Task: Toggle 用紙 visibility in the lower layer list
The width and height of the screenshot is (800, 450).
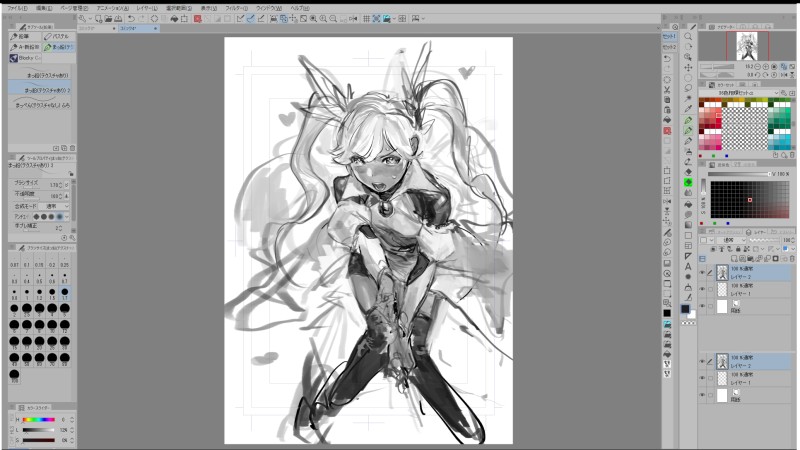Action: click(x=702, y=395)
